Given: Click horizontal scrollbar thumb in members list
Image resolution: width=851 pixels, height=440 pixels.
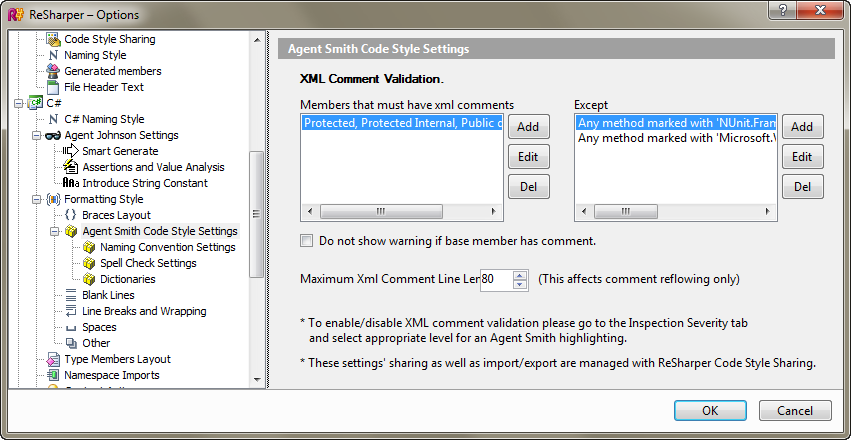Looking at the screenshot, I should click(x=382, y=211).
